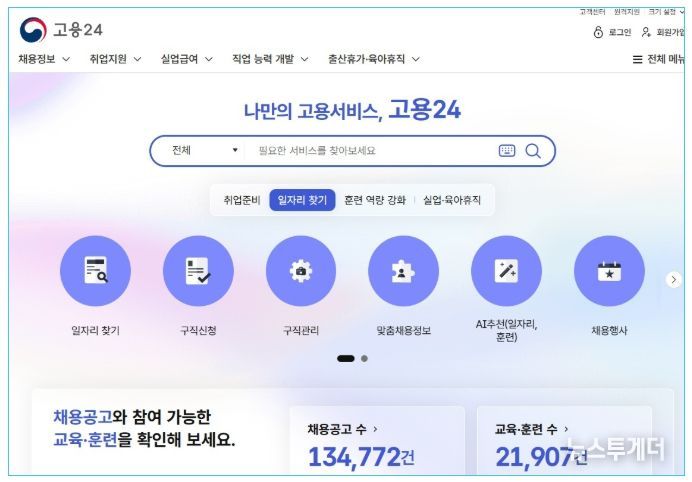The width and height of the screenshot is (692, 482).
Task: Expand the 전체 category dropdown in search bar
Action: coord(204,151)
